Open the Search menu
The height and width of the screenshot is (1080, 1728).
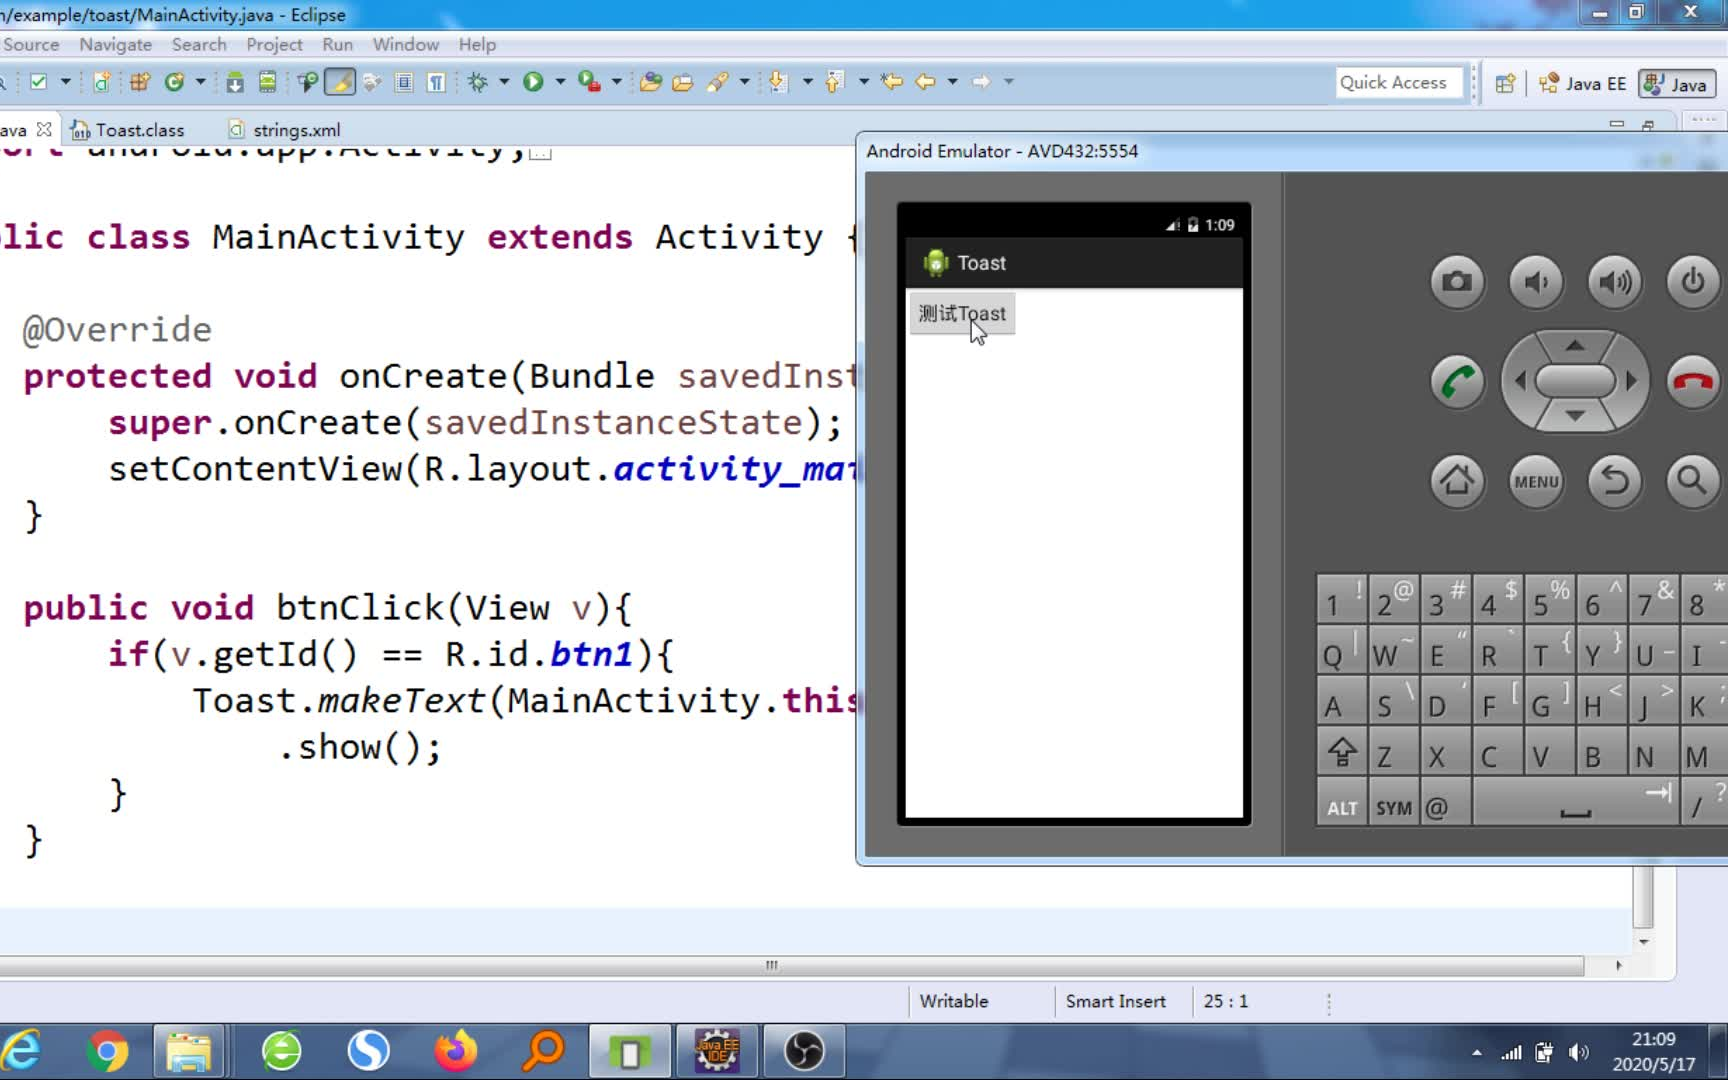199,44
